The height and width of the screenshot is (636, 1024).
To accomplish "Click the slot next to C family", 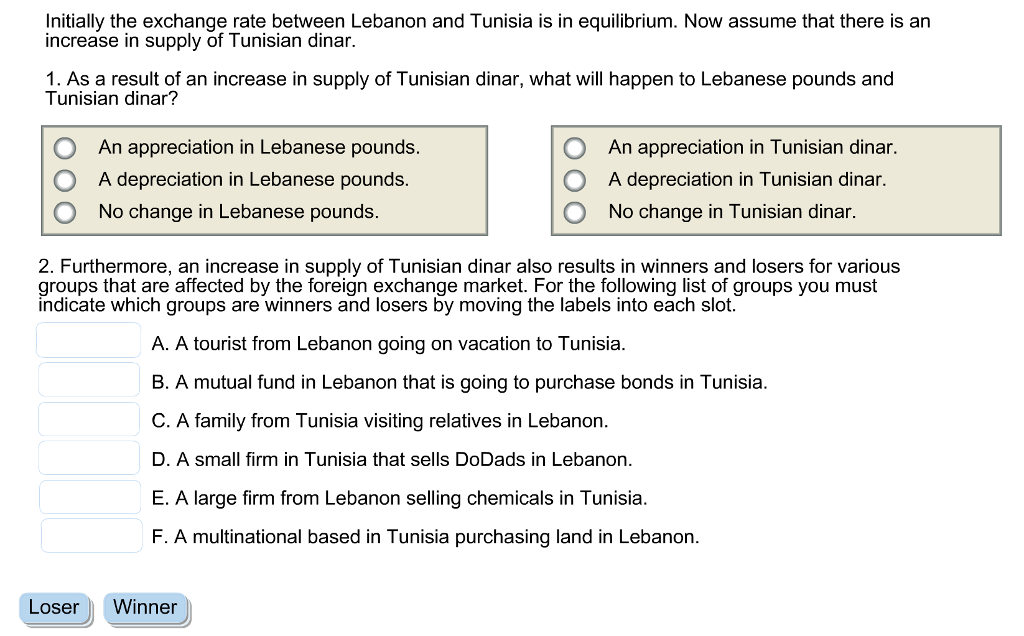I will point(89,419).
